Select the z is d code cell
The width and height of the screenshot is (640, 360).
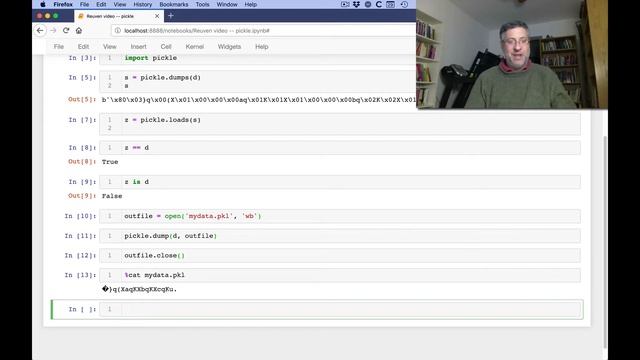pos(340,182)
